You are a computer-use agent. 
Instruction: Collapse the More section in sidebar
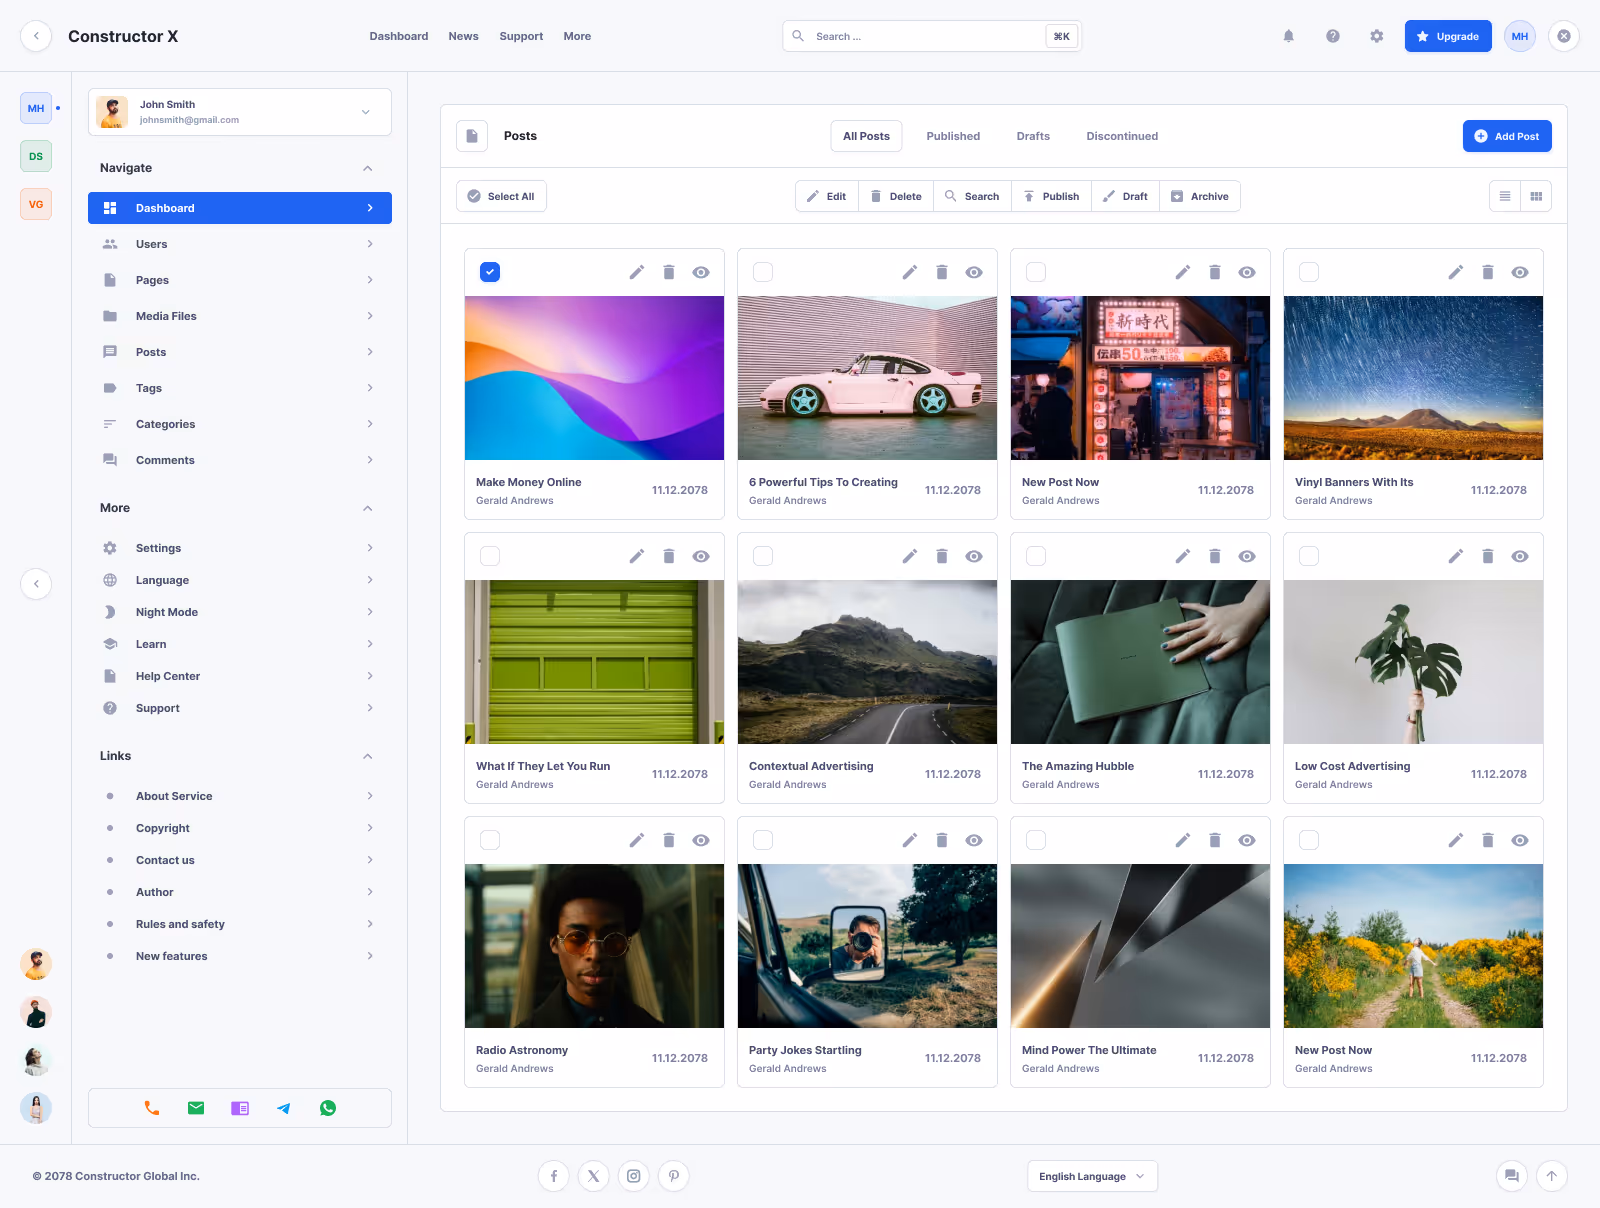pos(368,508)
